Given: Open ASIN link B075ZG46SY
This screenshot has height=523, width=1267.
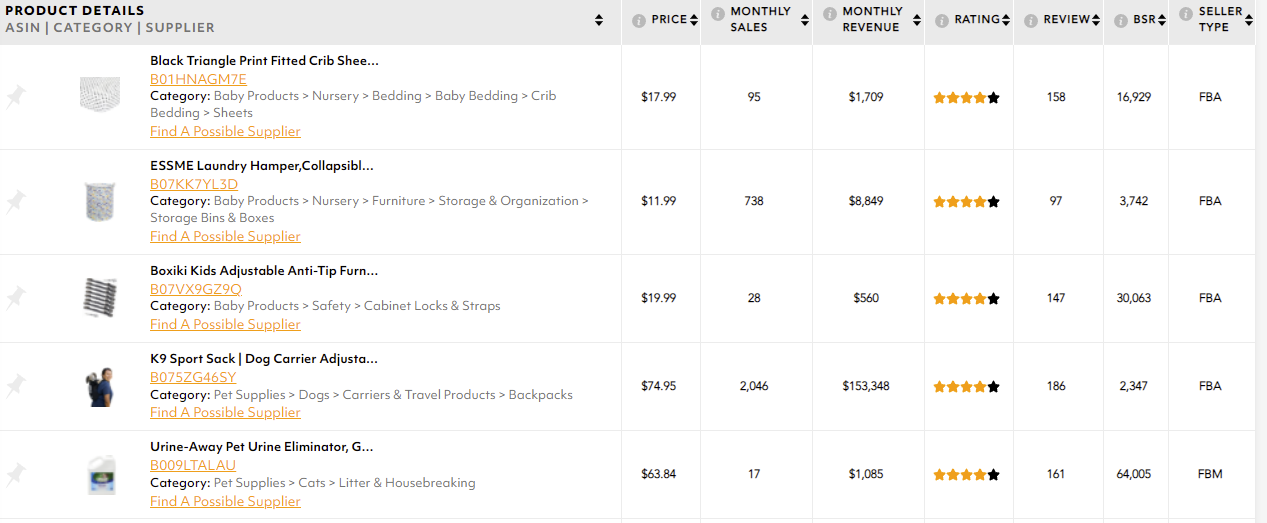Looking at the screenshot, I should 193,377.
